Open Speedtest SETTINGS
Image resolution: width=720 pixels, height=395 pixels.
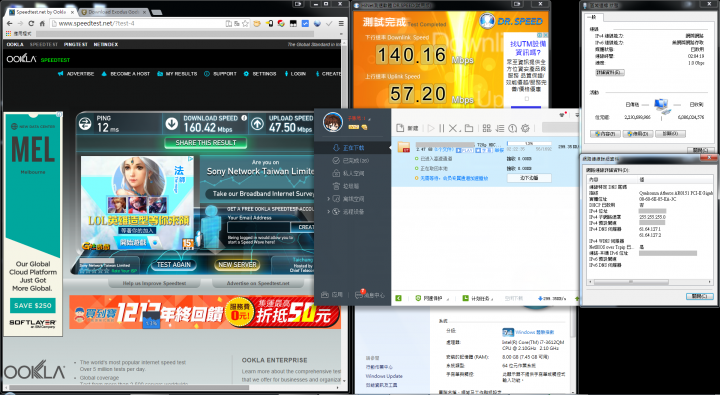pos(260,73)
